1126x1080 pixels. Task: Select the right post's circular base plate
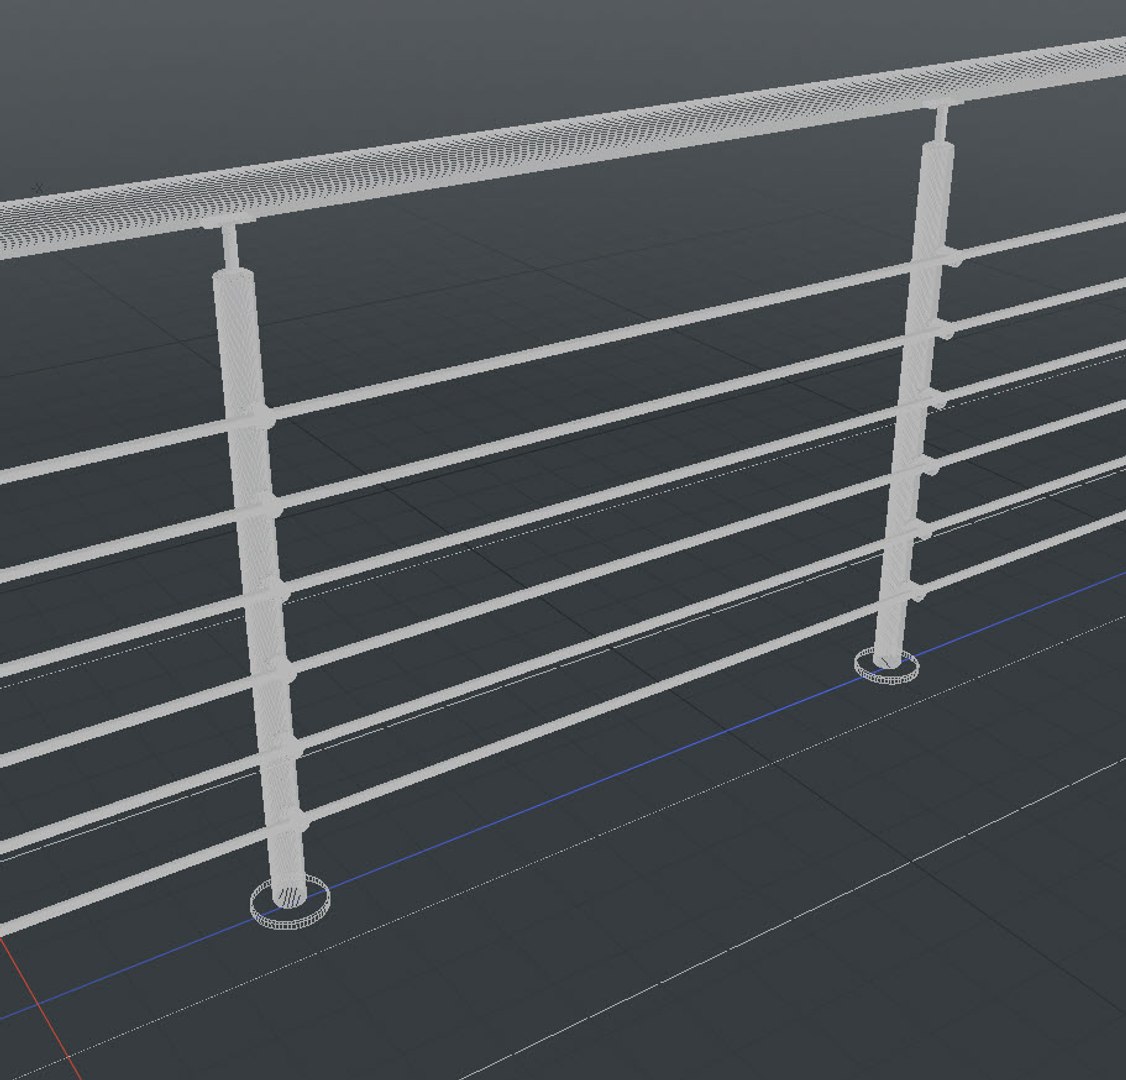(x=886, y=664)
